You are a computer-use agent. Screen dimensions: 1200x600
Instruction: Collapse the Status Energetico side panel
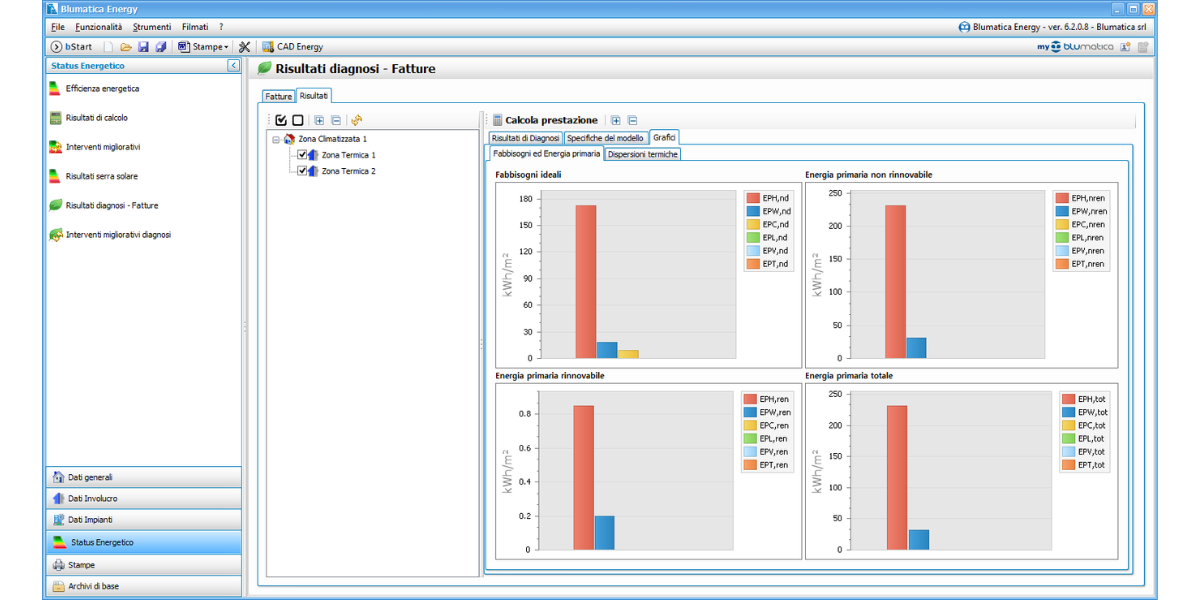[233, 66]
